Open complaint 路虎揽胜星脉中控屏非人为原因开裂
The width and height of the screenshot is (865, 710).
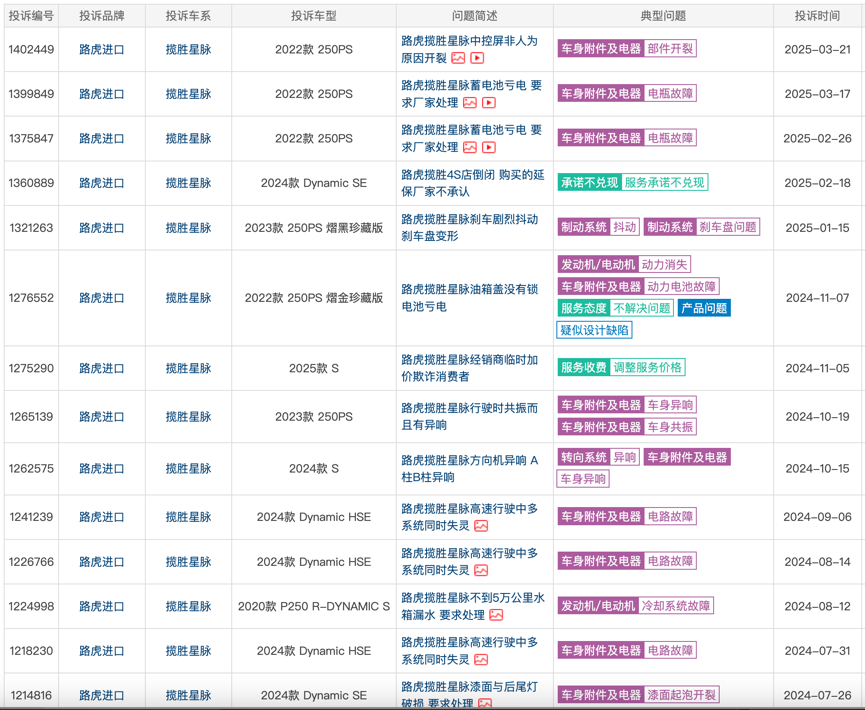point(469,49)
